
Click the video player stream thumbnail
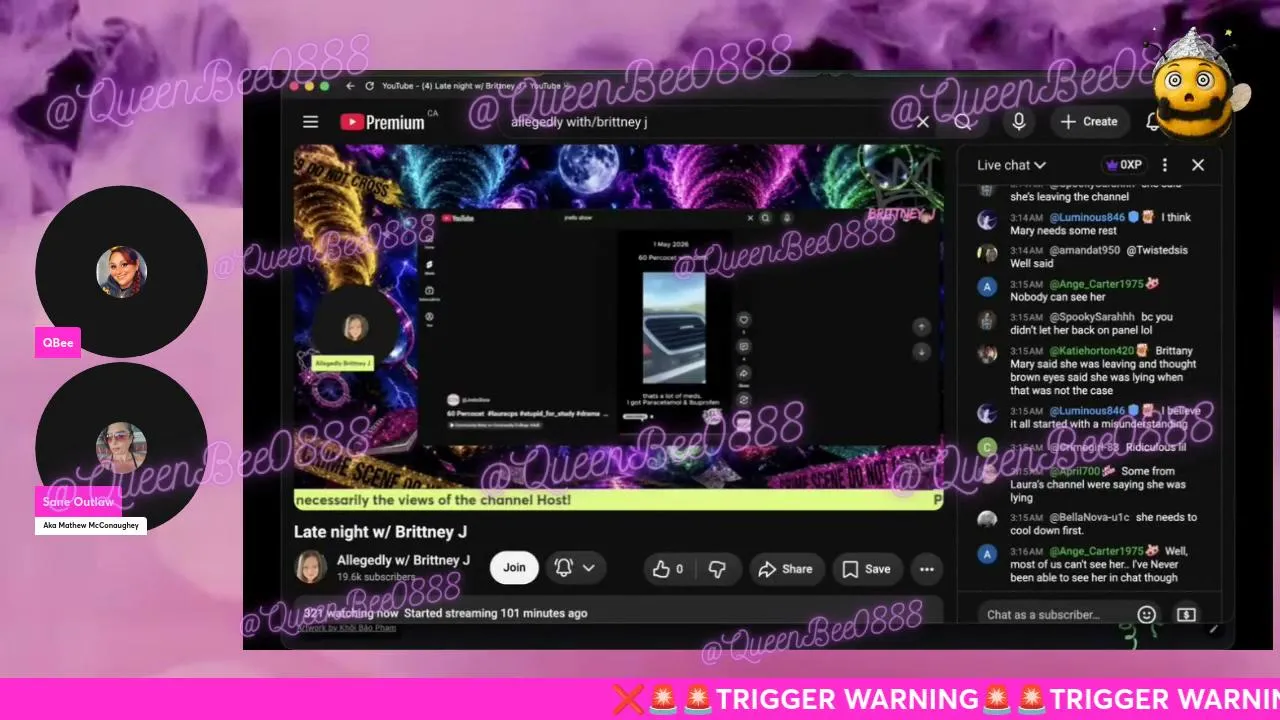point(618,327)
